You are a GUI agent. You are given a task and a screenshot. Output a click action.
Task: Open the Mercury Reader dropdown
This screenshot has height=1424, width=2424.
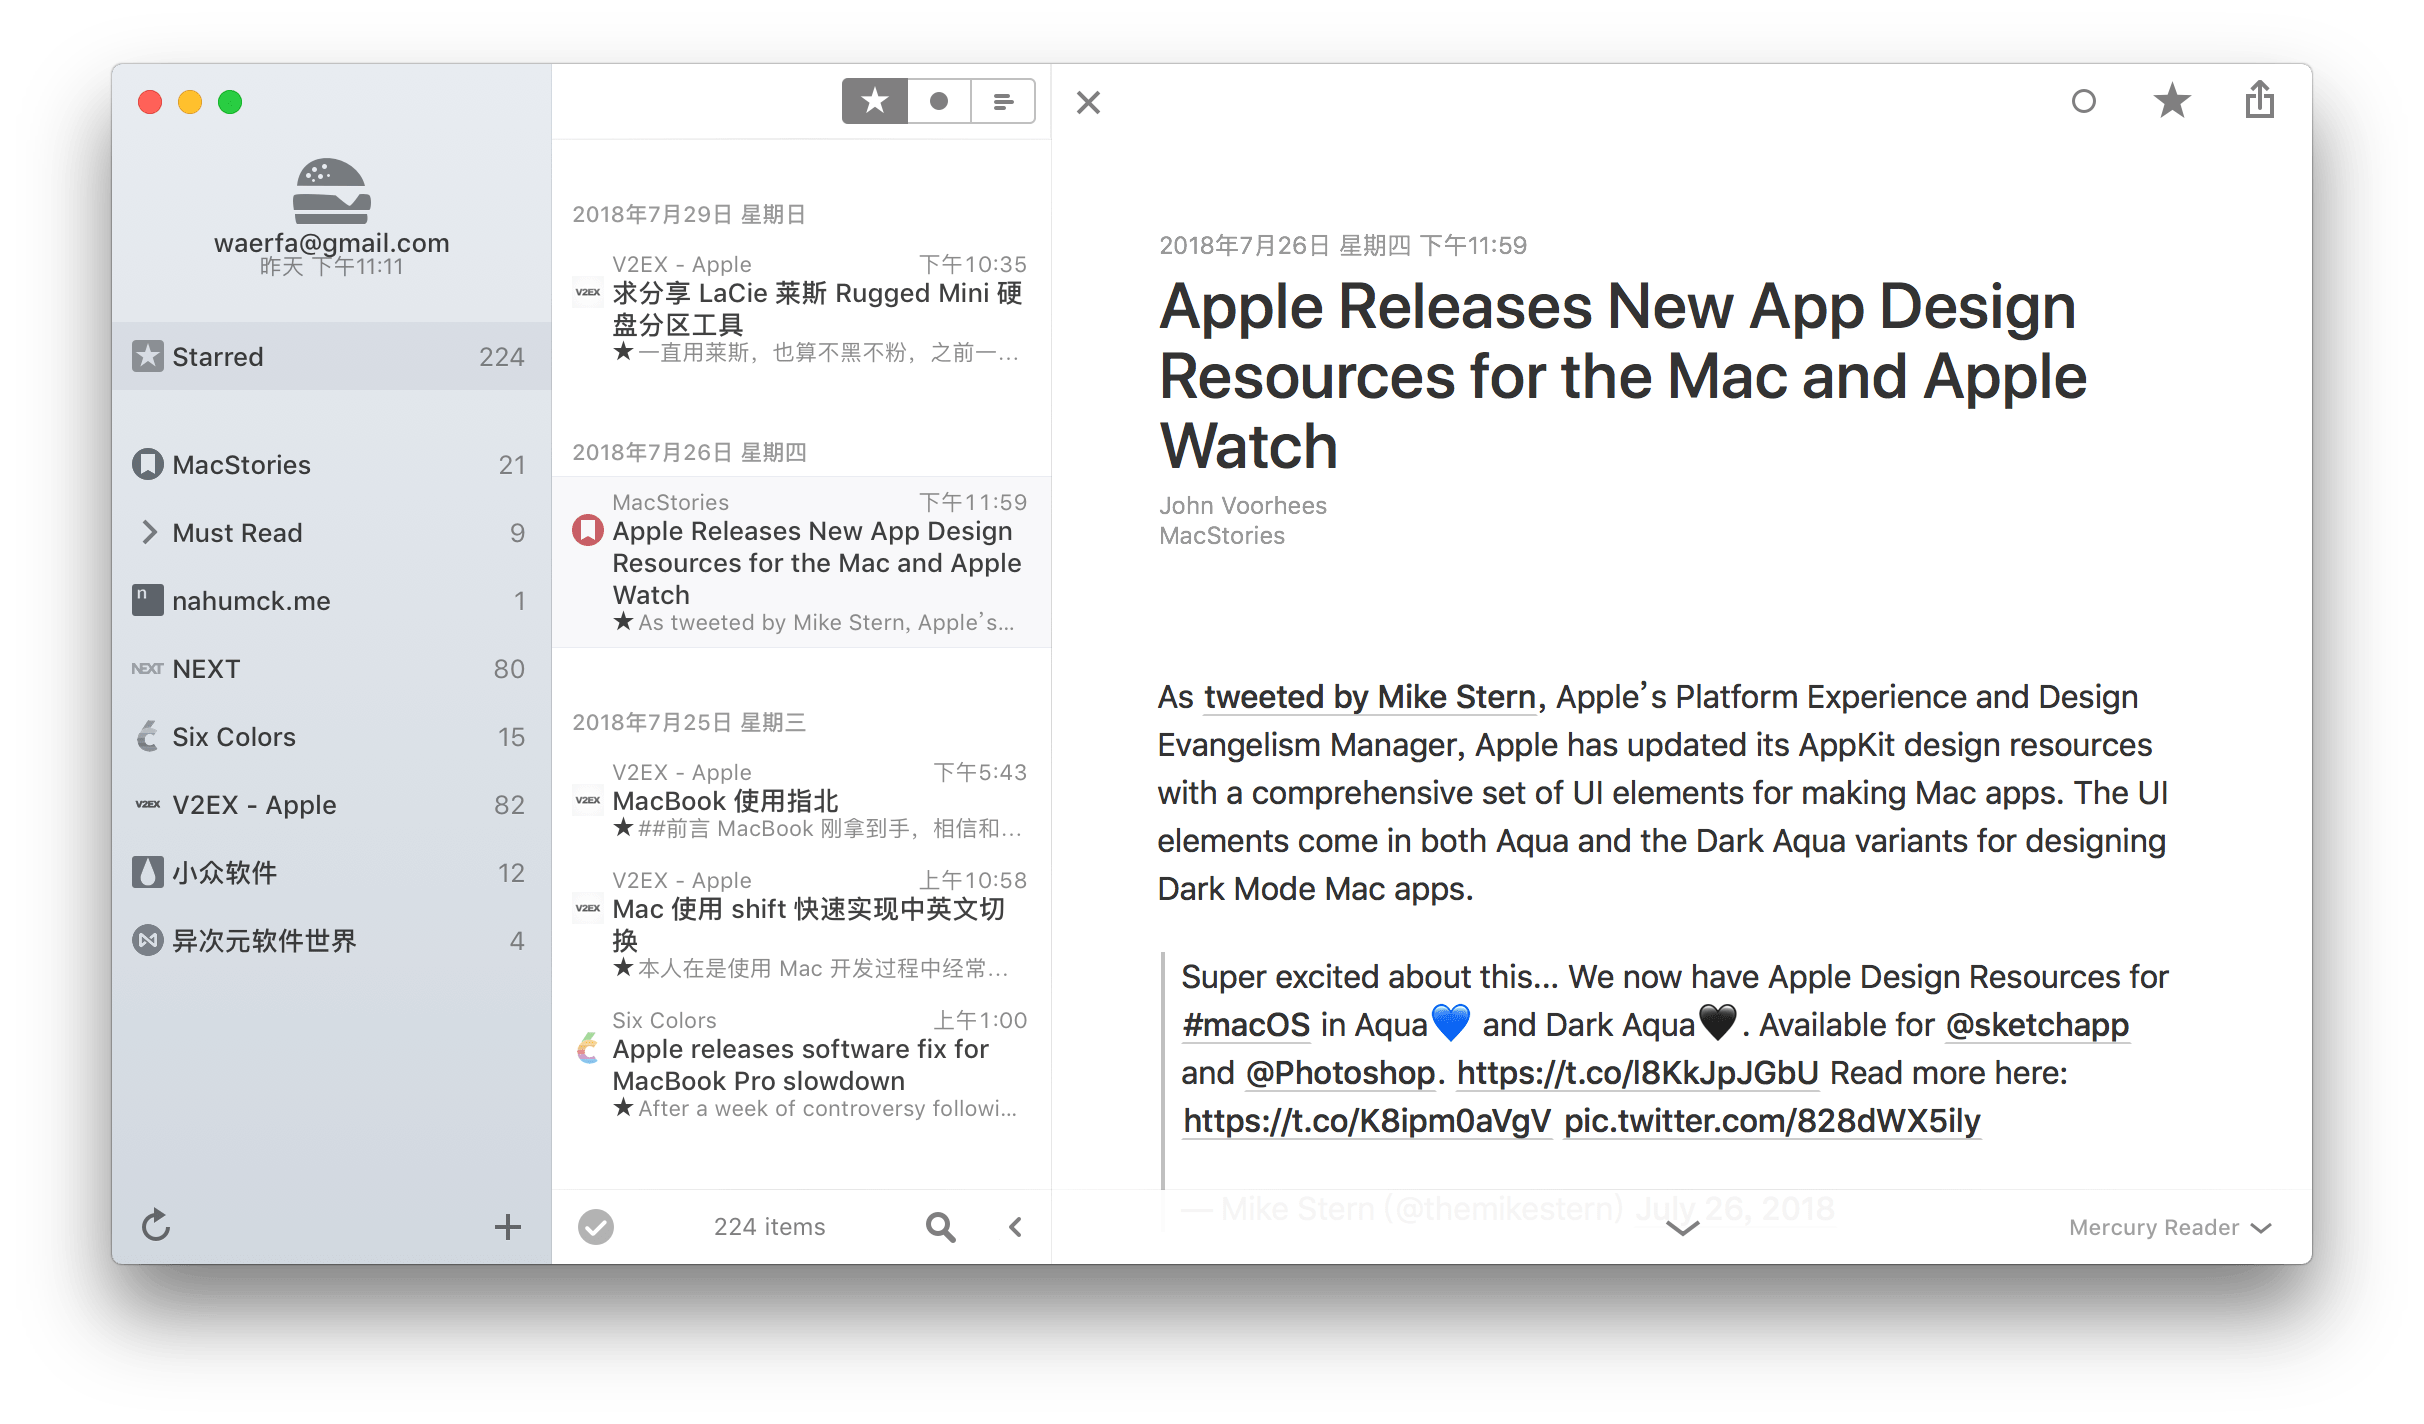coord(2170,1227)
